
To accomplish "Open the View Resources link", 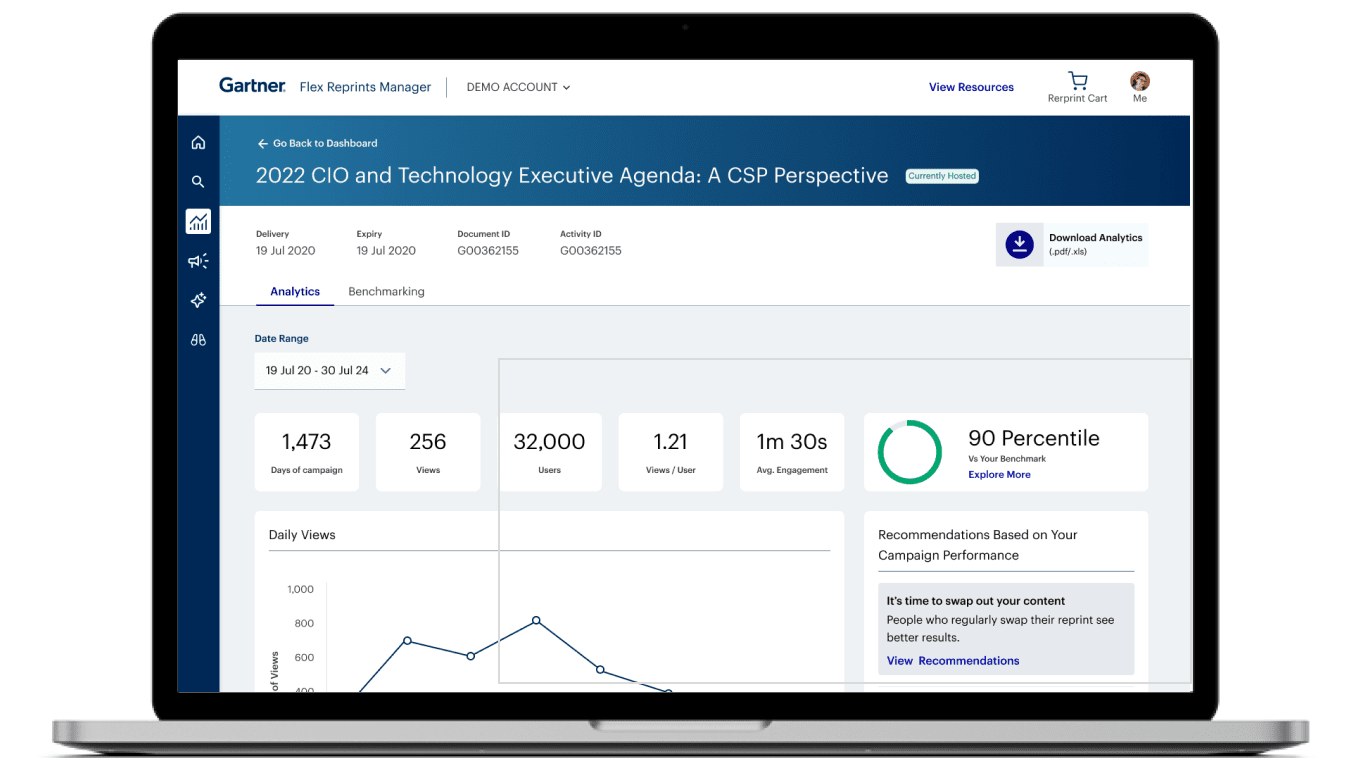I will [970, 87].
